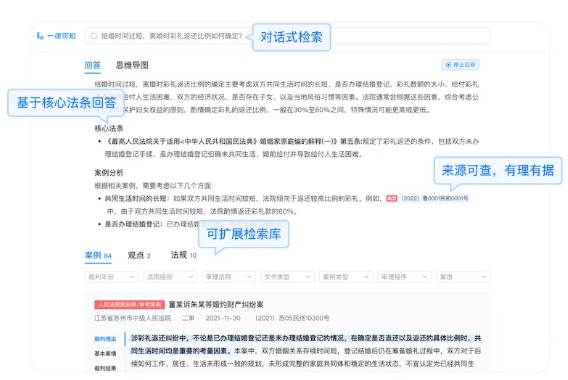Expand the 裁判年份 filter dropdown
The image size is (568, 380).
[x=111, y=277]
